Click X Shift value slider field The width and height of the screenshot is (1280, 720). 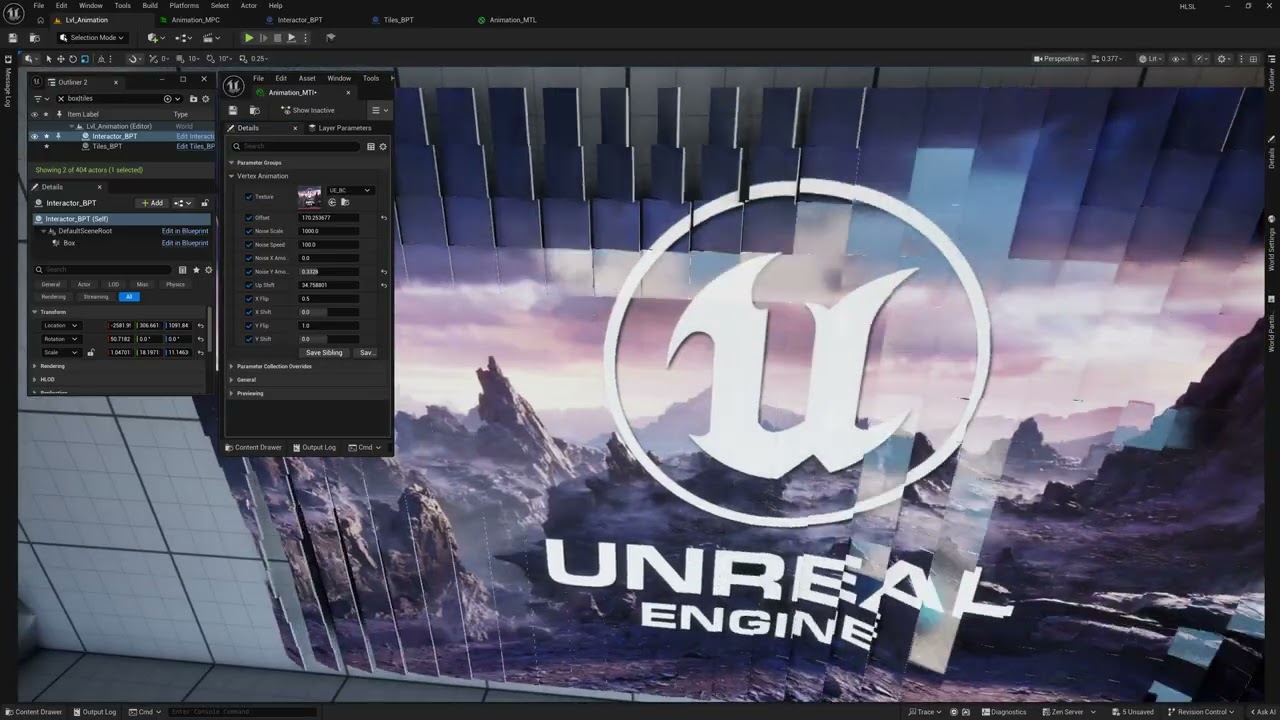coord(328,312)
